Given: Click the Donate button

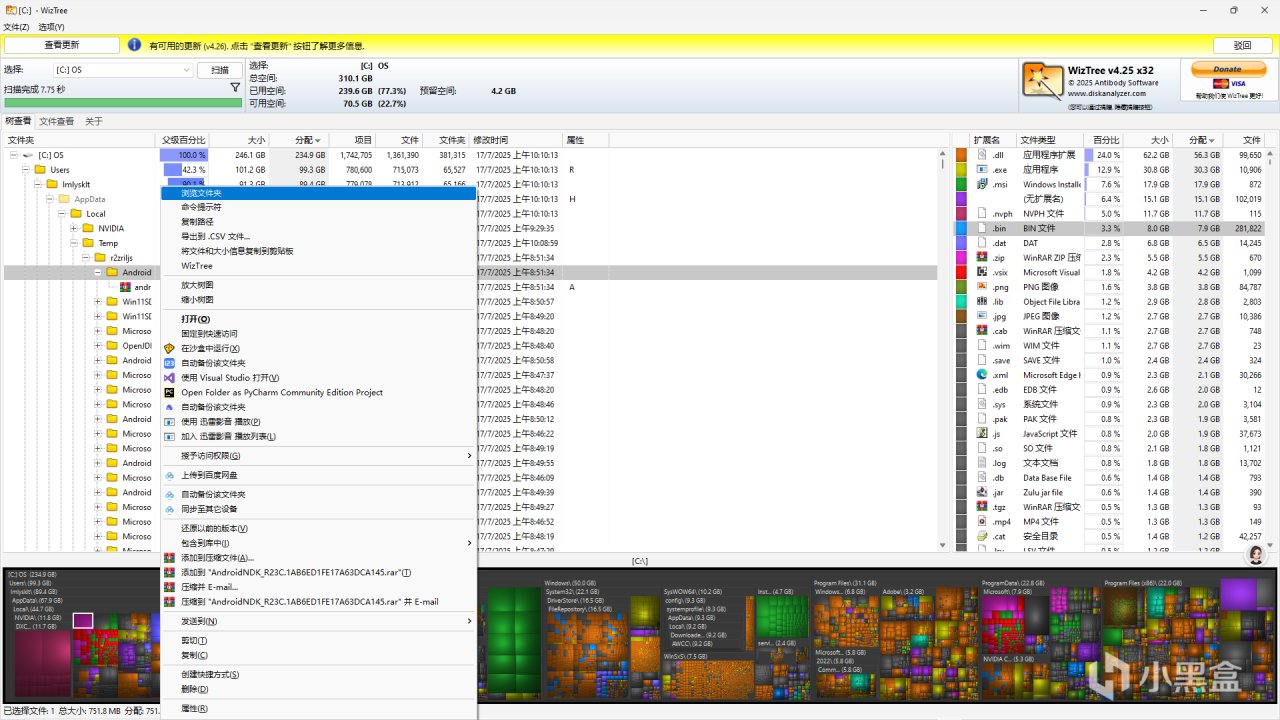Looking at the screenshot, I should point(1227,69).
